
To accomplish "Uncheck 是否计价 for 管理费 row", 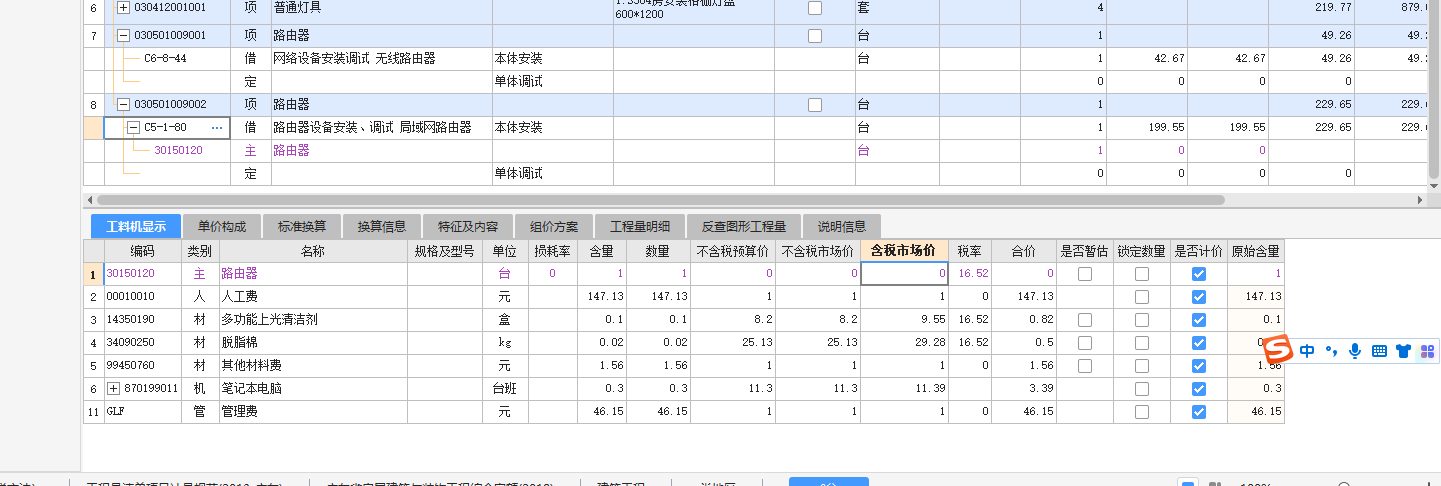I will click(x=1199, y=412).
